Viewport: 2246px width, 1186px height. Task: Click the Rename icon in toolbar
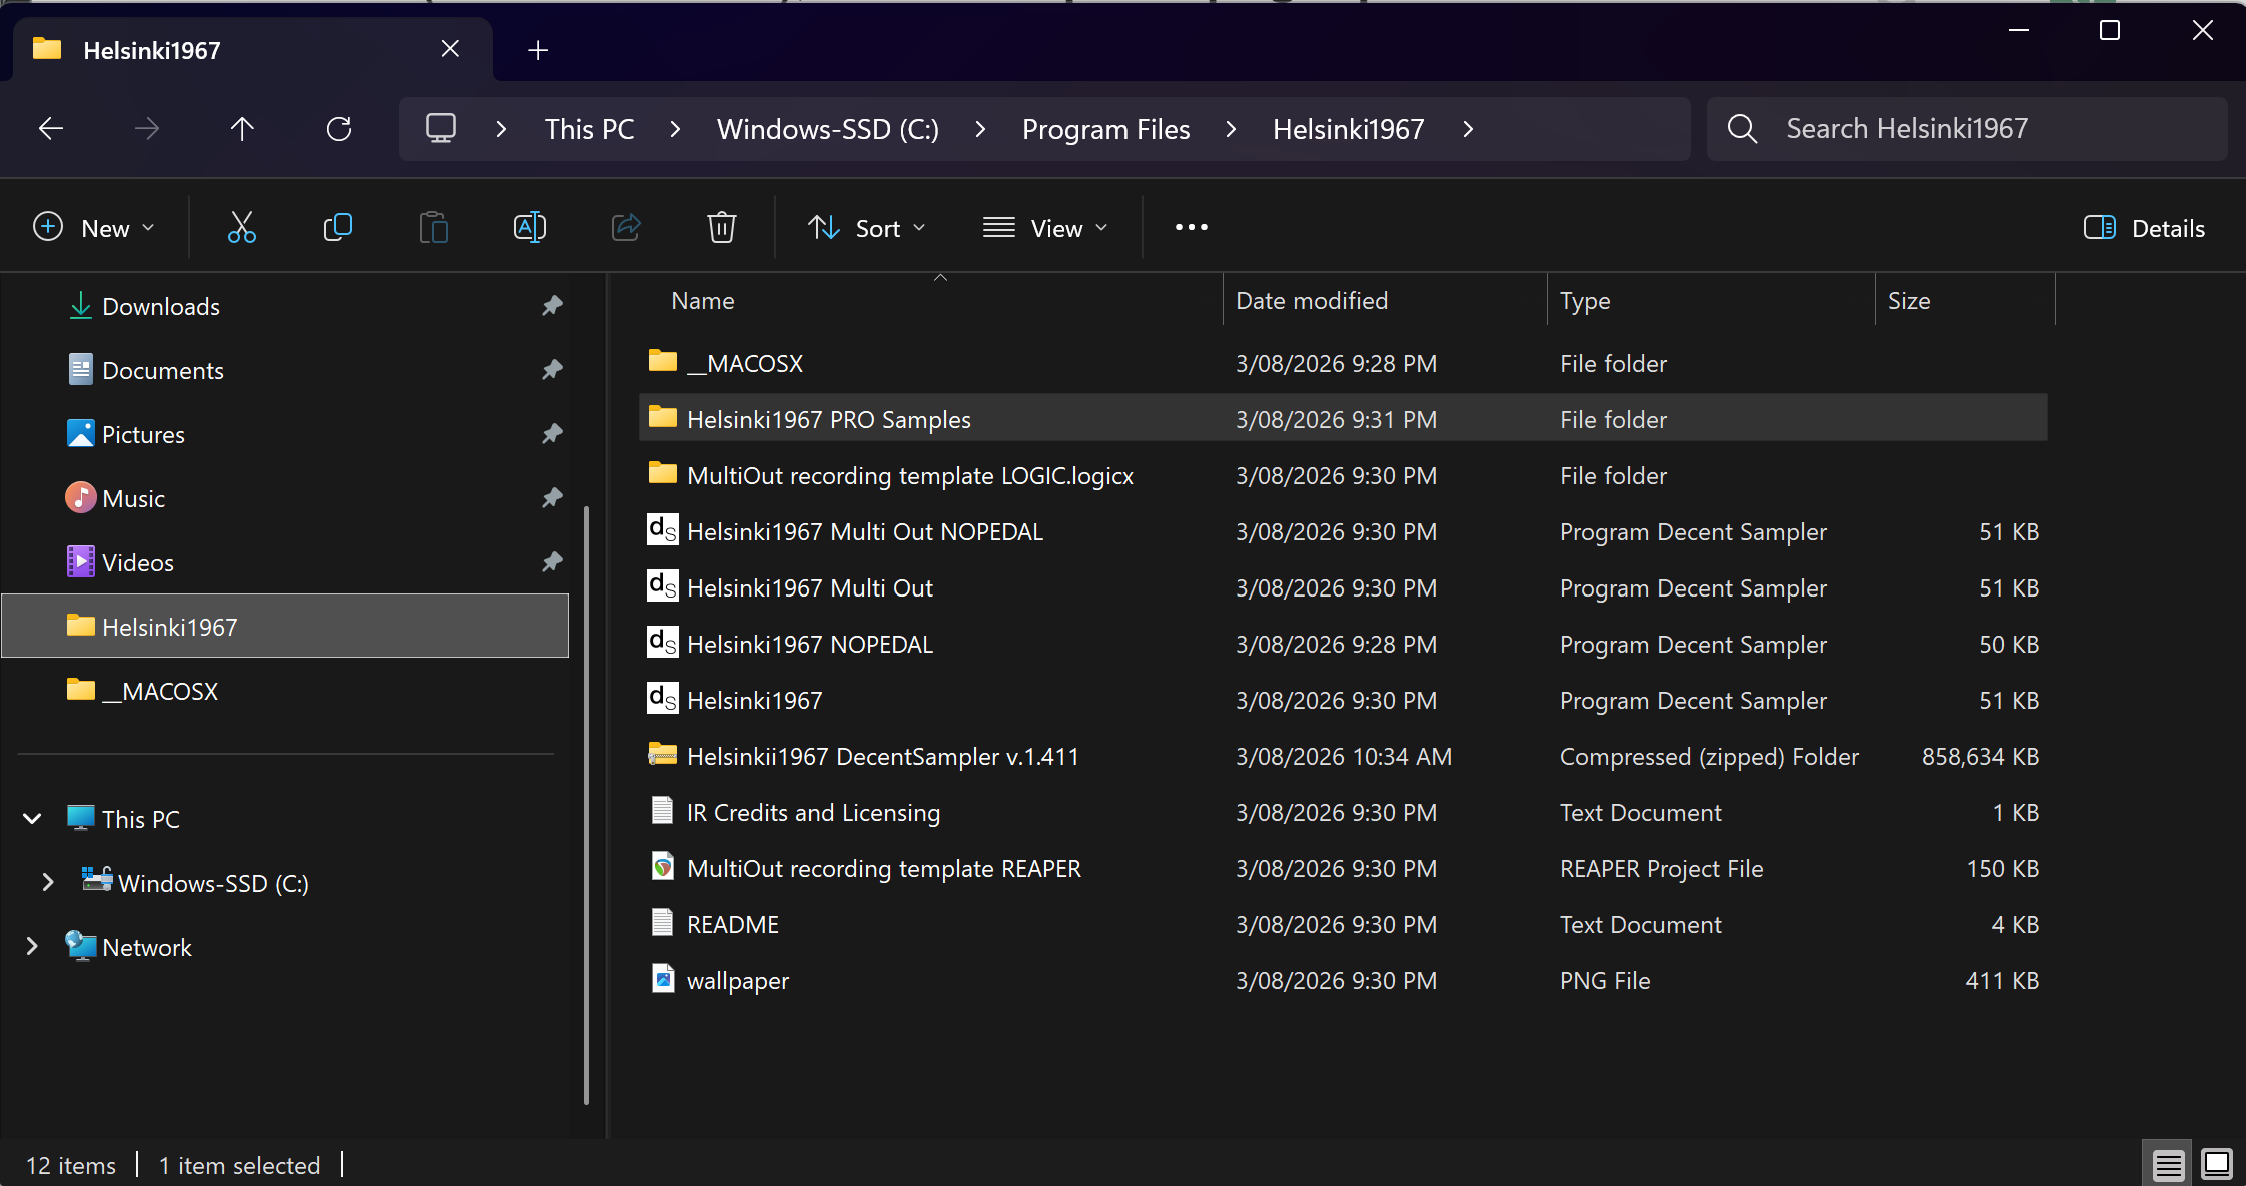coord(530,228)
